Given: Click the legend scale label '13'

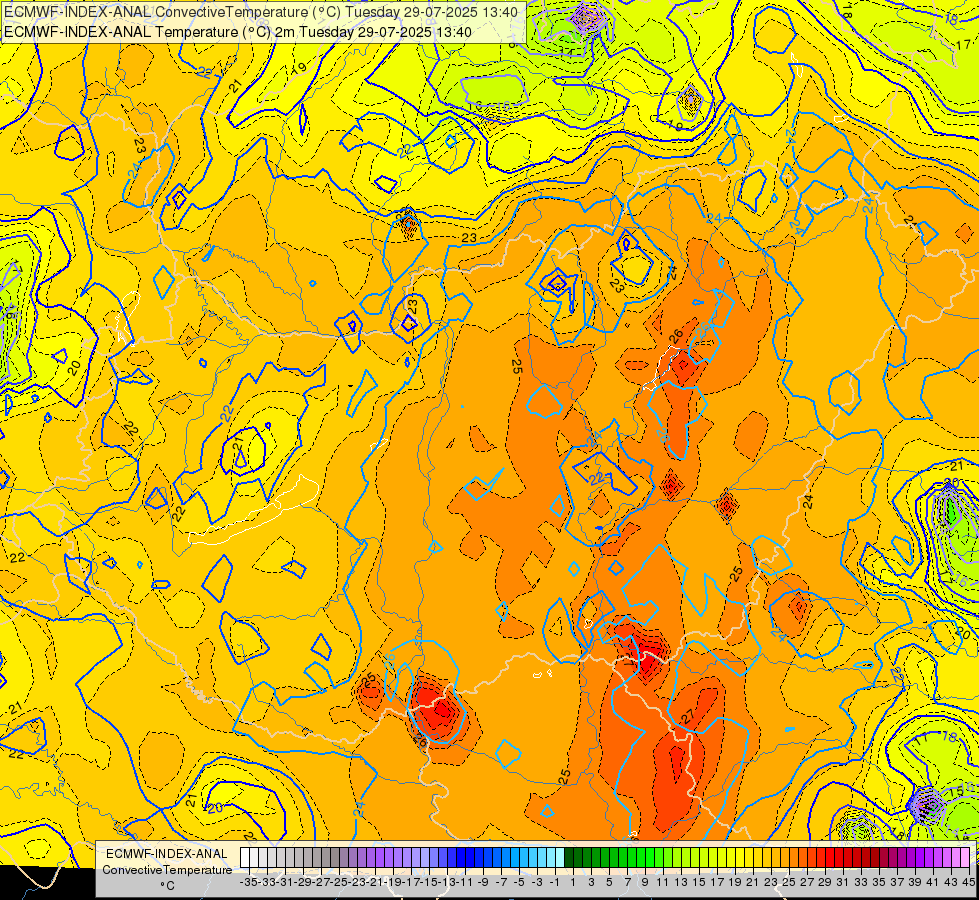Looking at the screenshot, I should (x=681, y=882).
